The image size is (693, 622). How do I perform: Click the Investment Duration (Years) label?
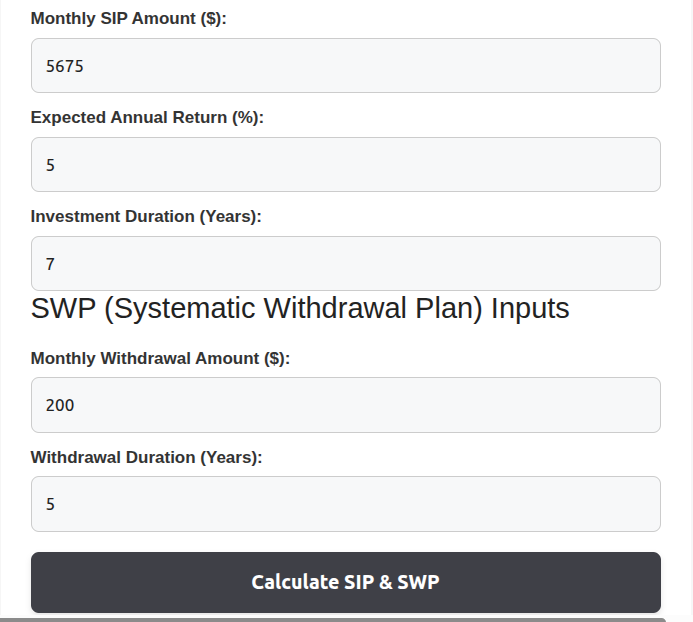coord(146,216)
